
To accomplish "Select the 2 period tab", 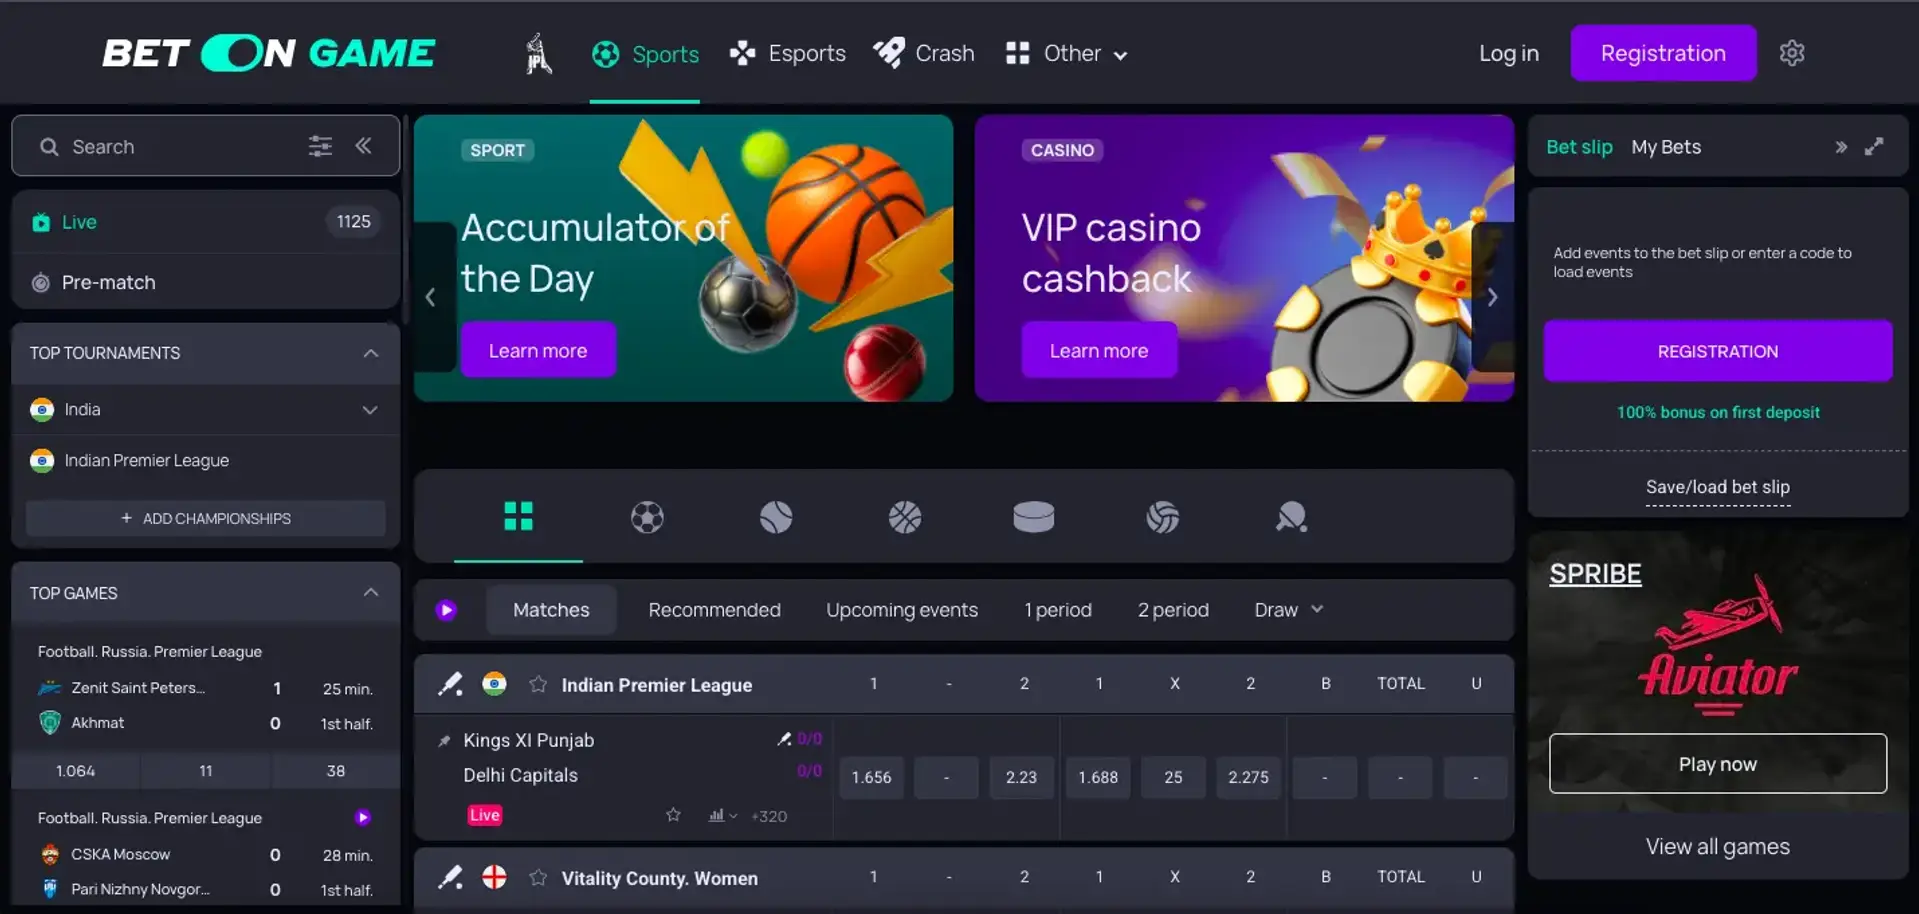I will (x=1173, y=610).
